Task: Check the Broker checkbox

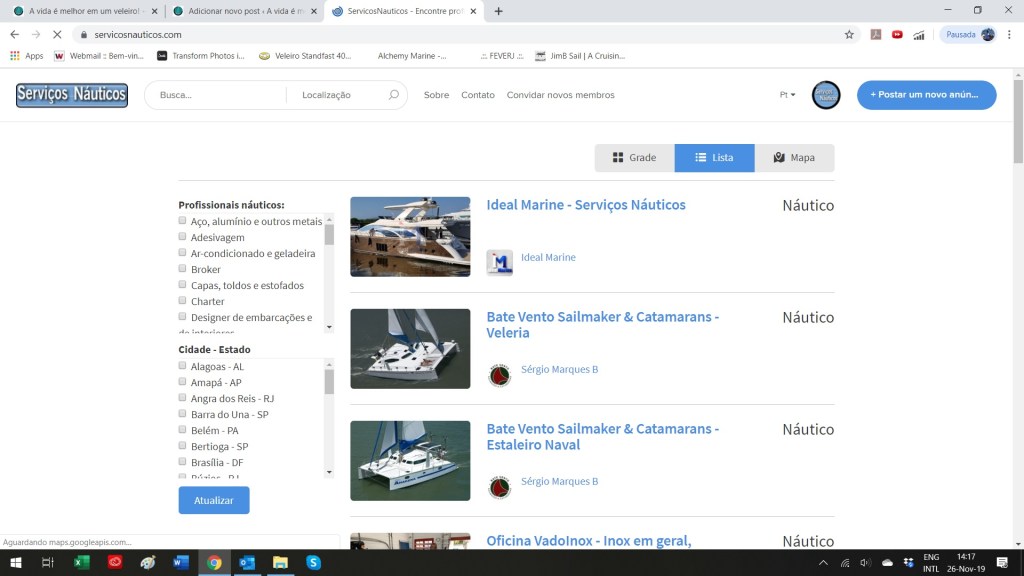Action: 182,268
